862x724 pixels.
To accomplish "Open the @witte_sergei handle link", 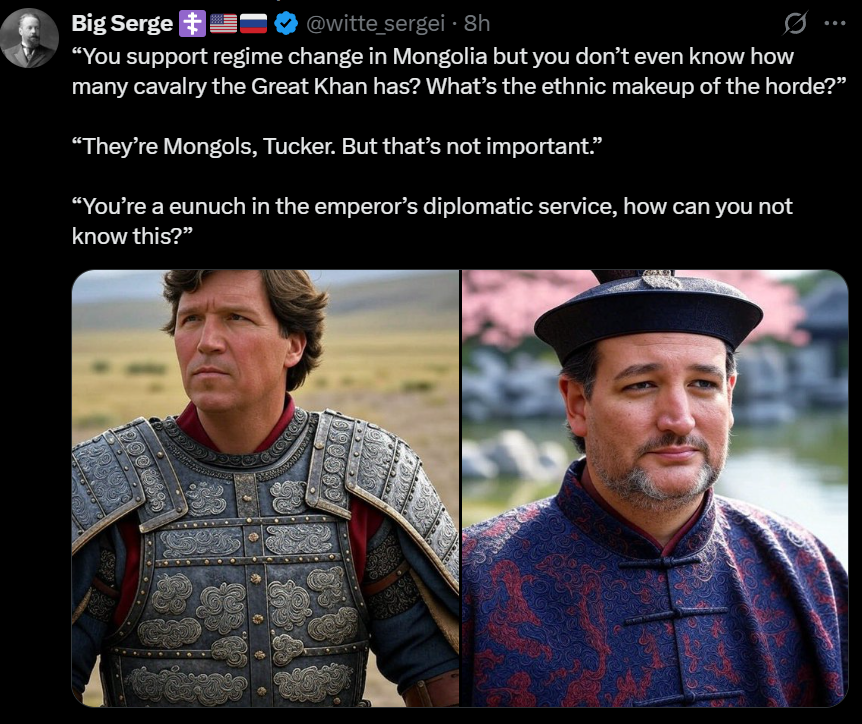I will [375, 24].
